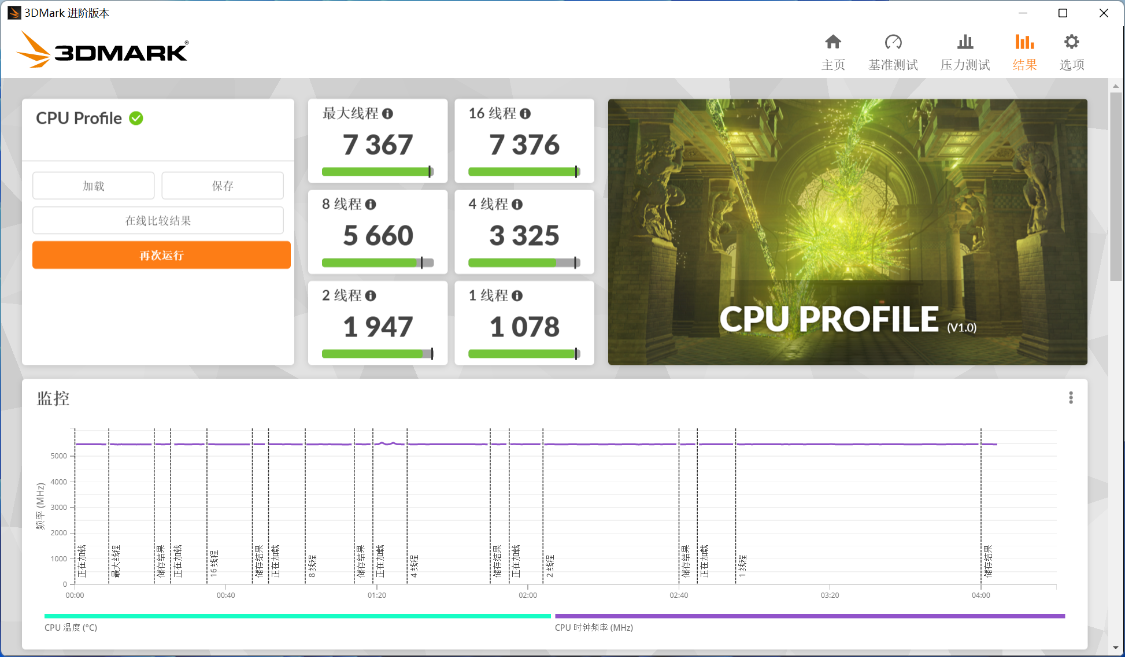
Task: Open the 监控 panel kebab menu
Action: (1070, 397)
